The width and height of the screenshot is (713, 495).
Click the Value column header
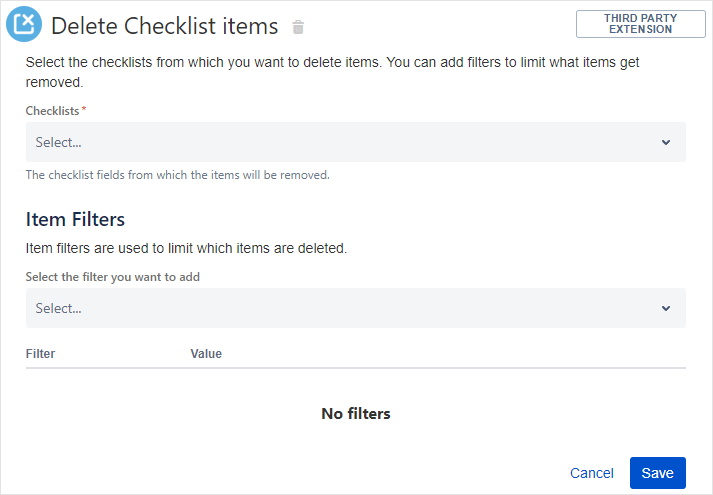206,354
